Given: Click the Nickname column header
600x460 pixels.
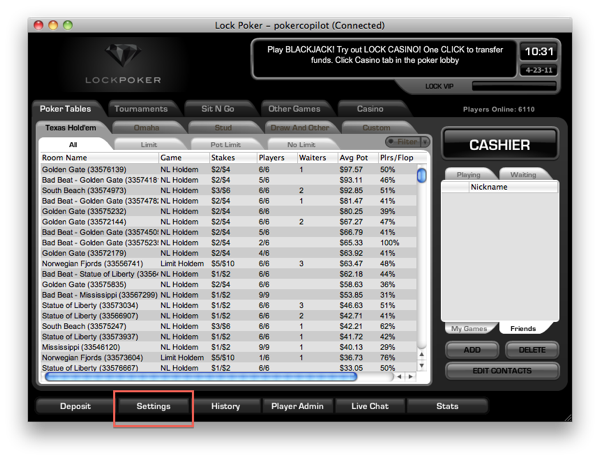Looking at the screenshot, I should tap(513, 187).
